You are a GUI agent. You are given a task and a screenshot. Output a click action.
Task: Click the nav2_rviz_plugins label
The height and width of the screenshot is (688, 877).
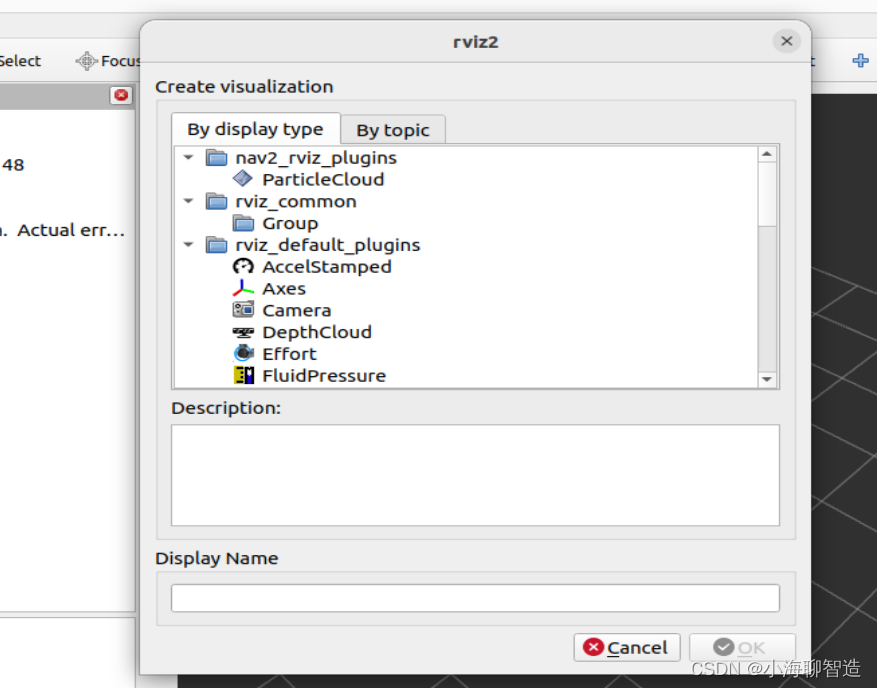[316, 158]
